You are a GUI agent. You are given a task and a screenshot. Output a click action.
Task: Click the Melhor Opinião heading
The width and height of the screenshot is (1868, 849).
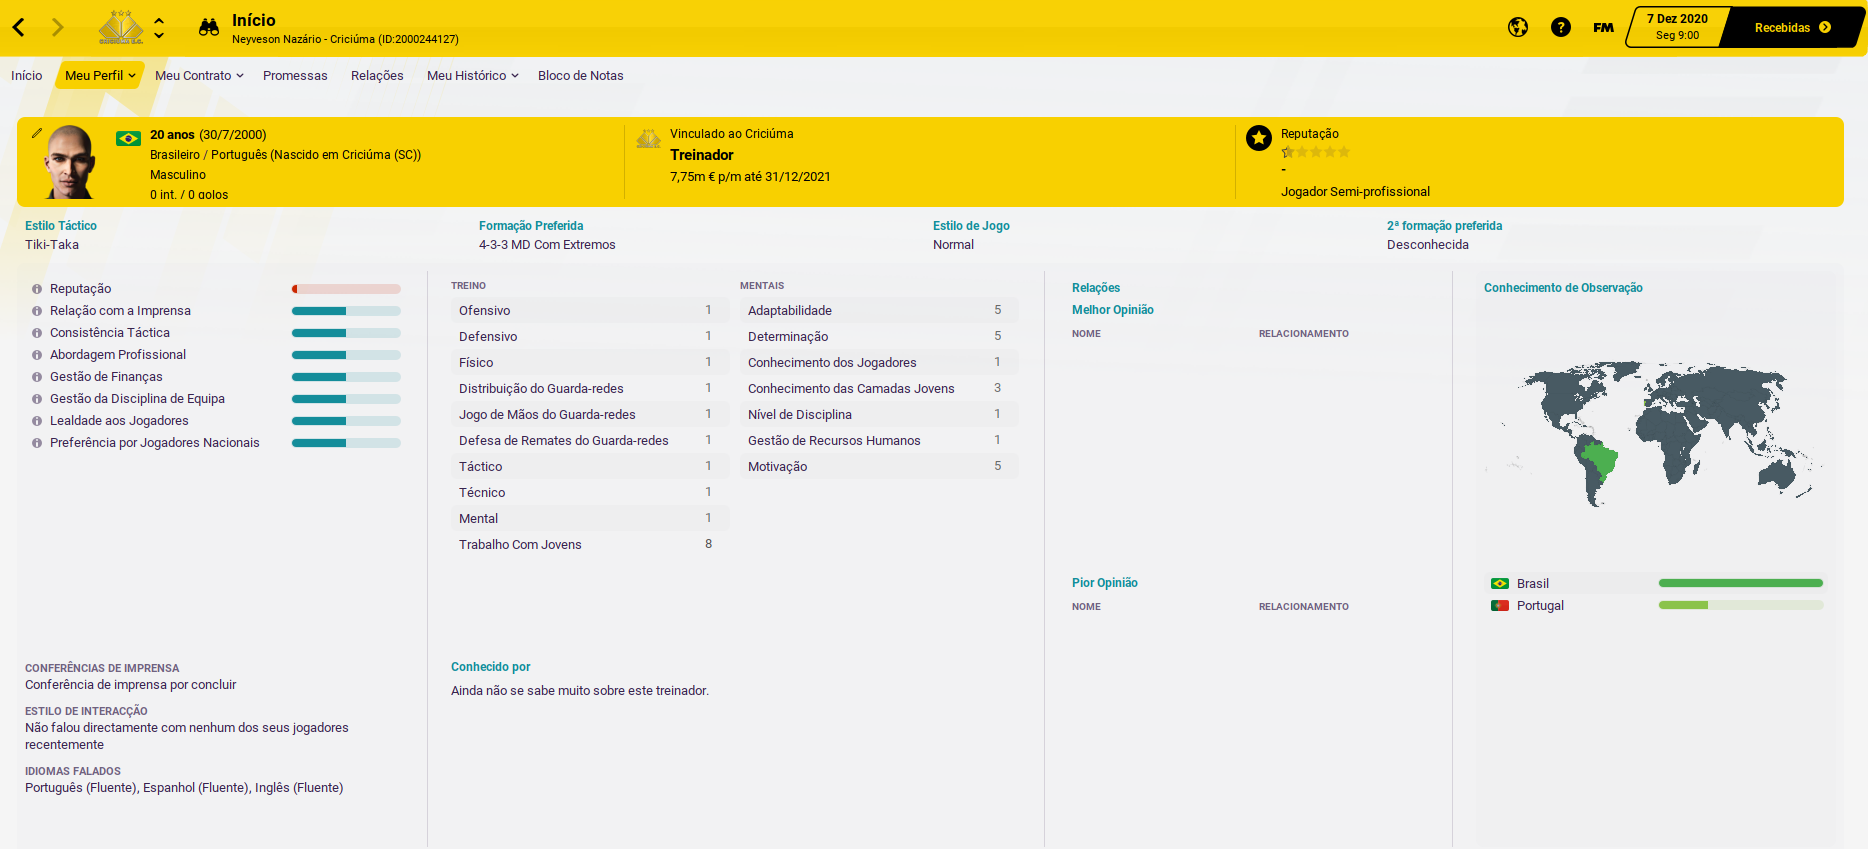pos(1113,310)
